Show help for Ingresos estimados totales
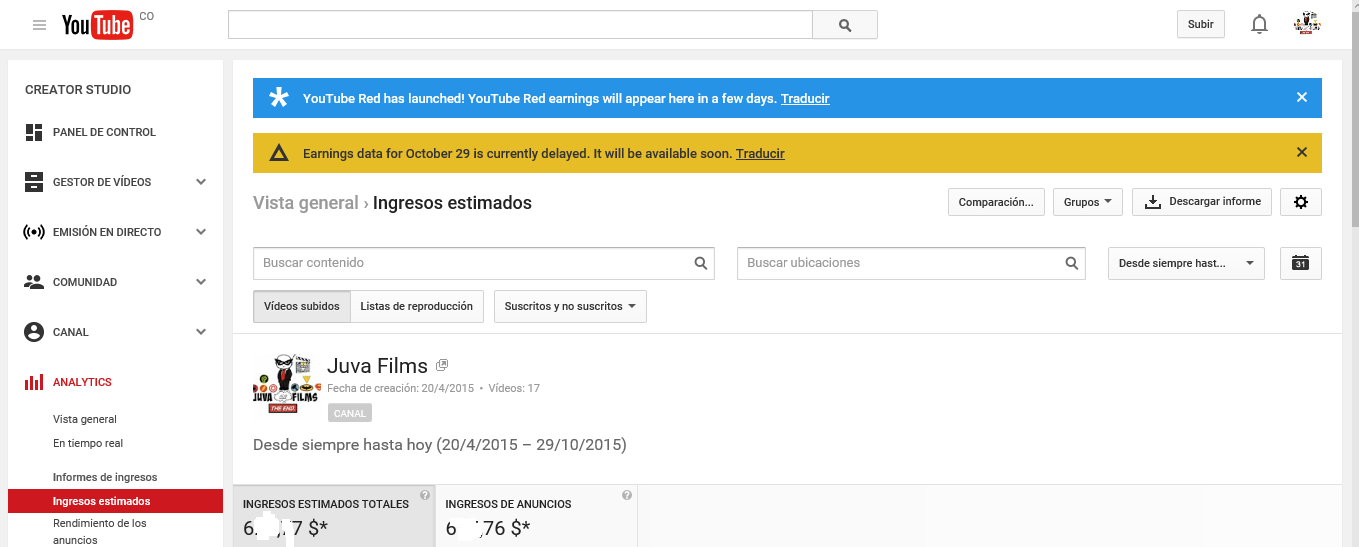This screenshot has height=547, width=1359. [x=425, y=495]
